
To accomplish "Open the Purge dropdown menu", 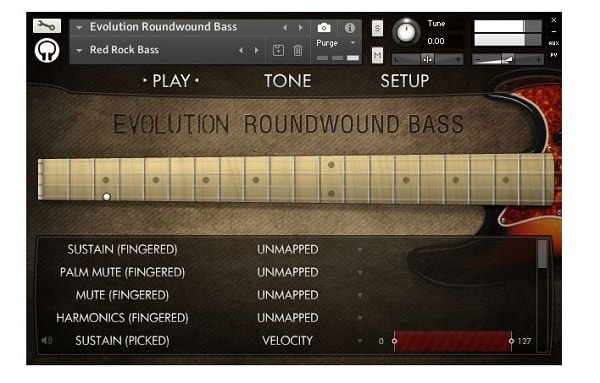I will [x=353, y=43].
